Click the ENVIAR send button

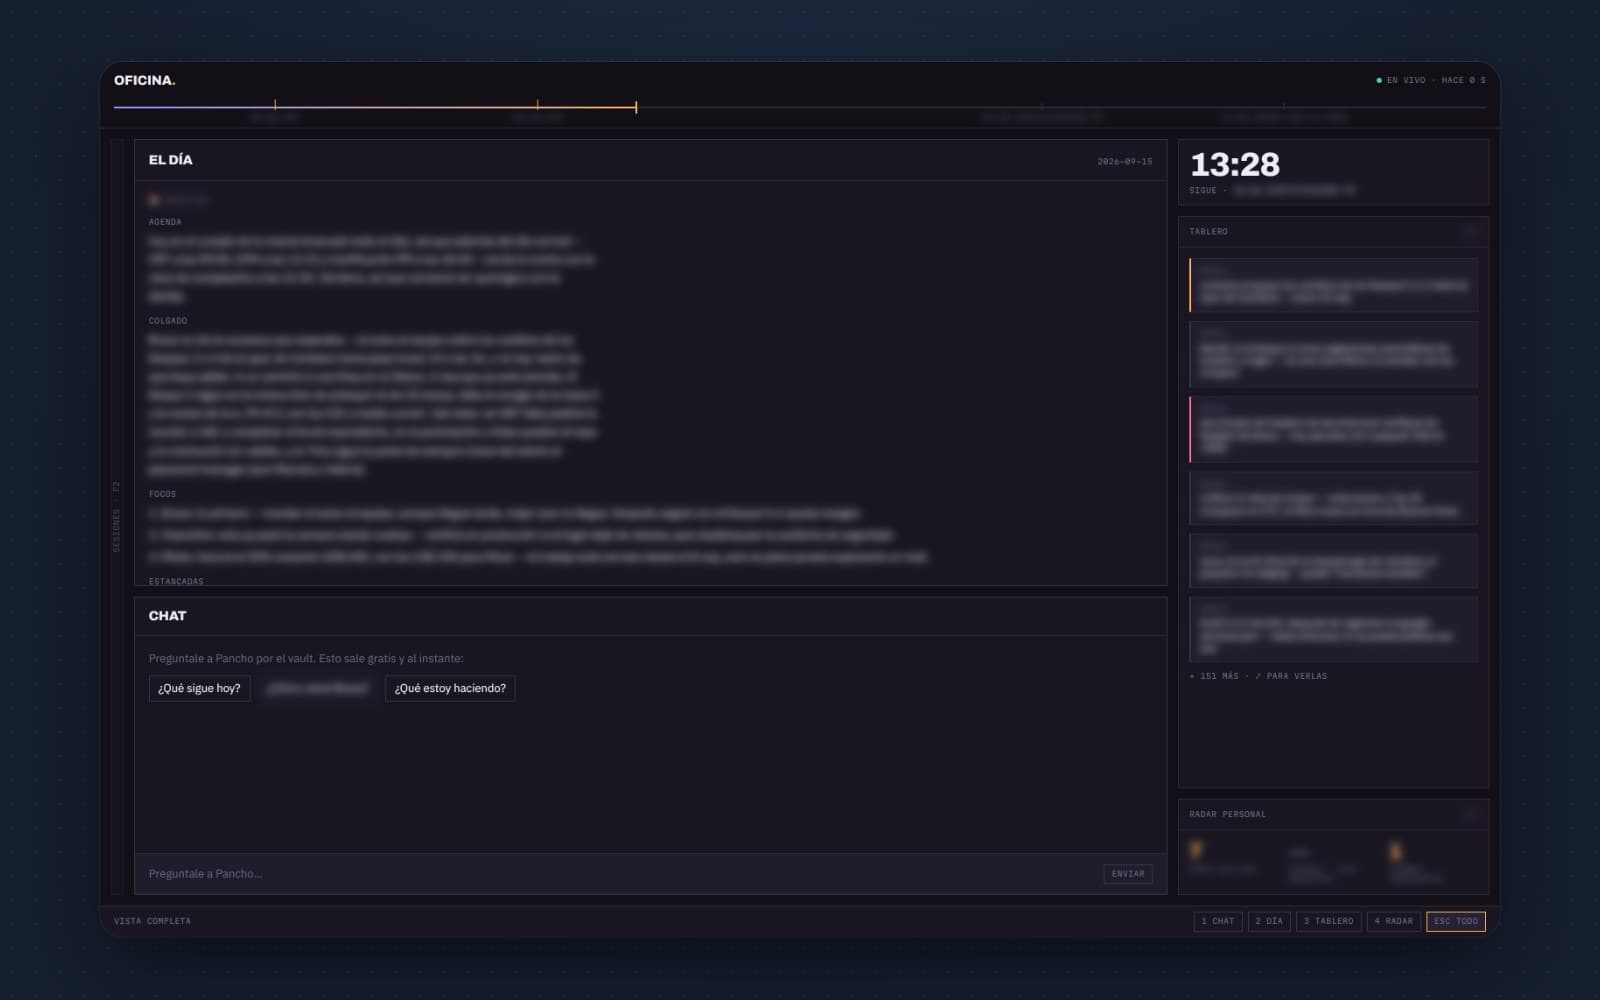click(1128, 874)
